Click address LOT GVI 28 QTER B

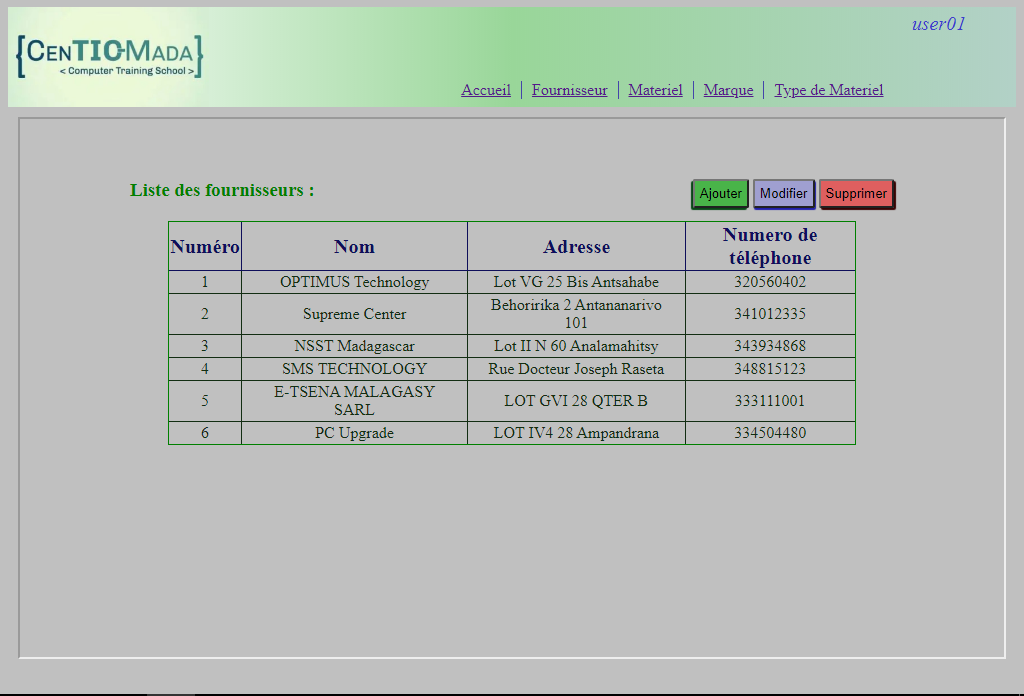click(x=577, y=401)
